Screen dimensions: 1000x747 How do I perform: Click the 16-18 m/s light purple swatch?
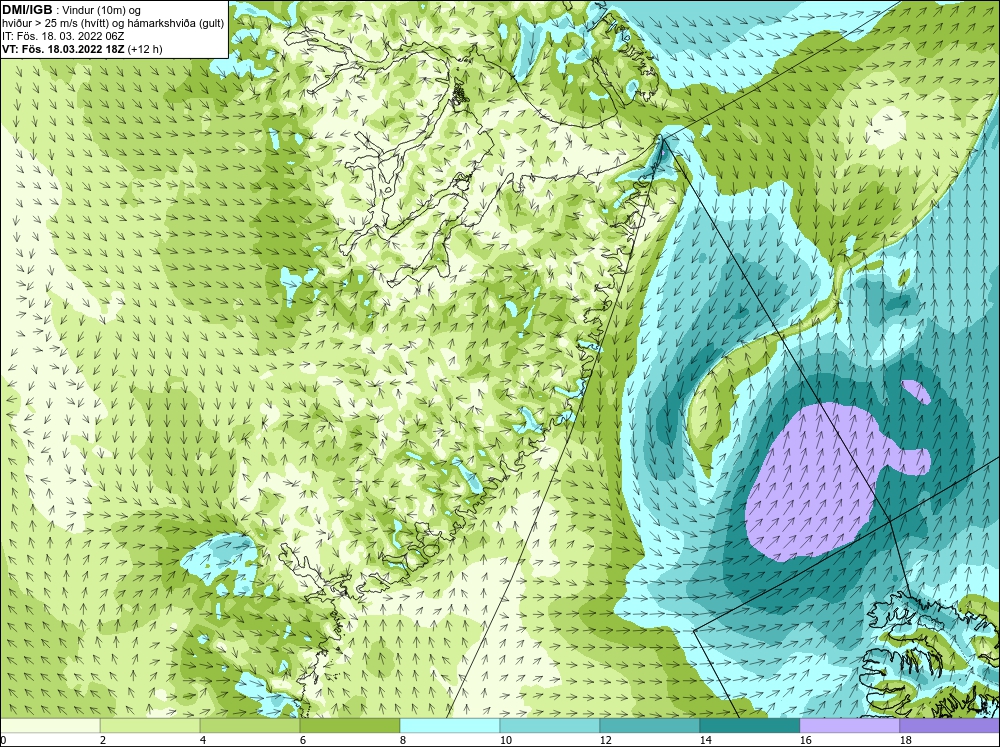849,725
